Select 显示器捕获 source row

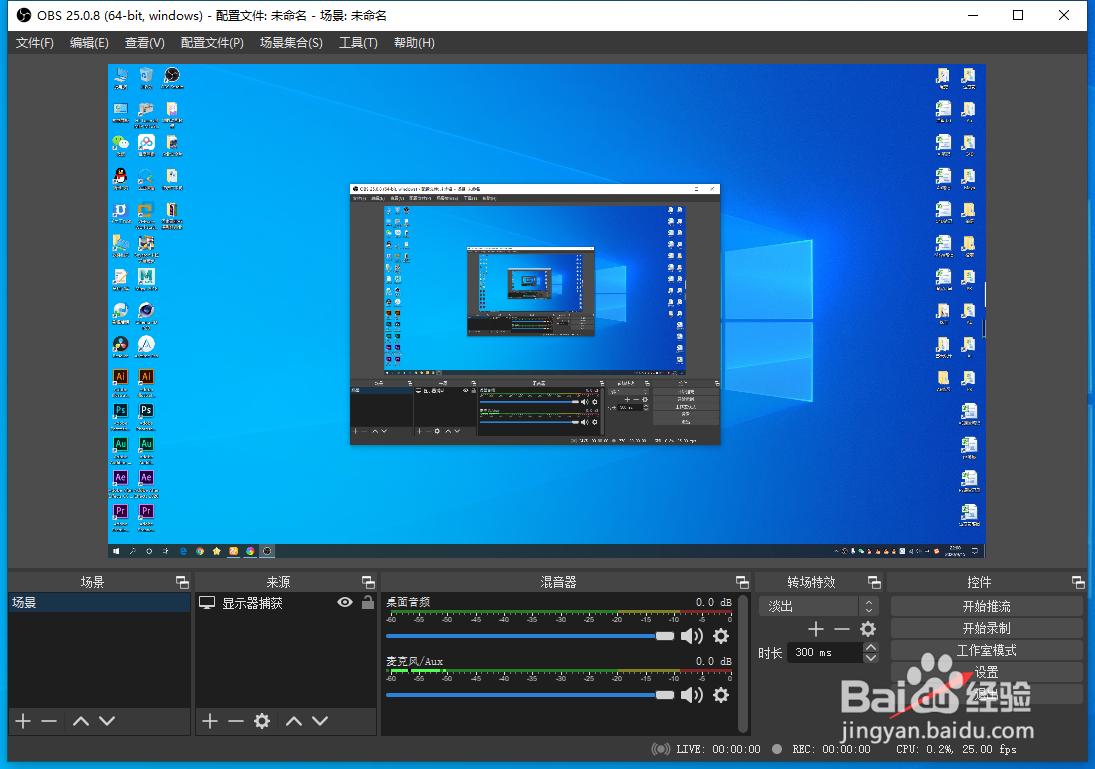click(286, 602)
